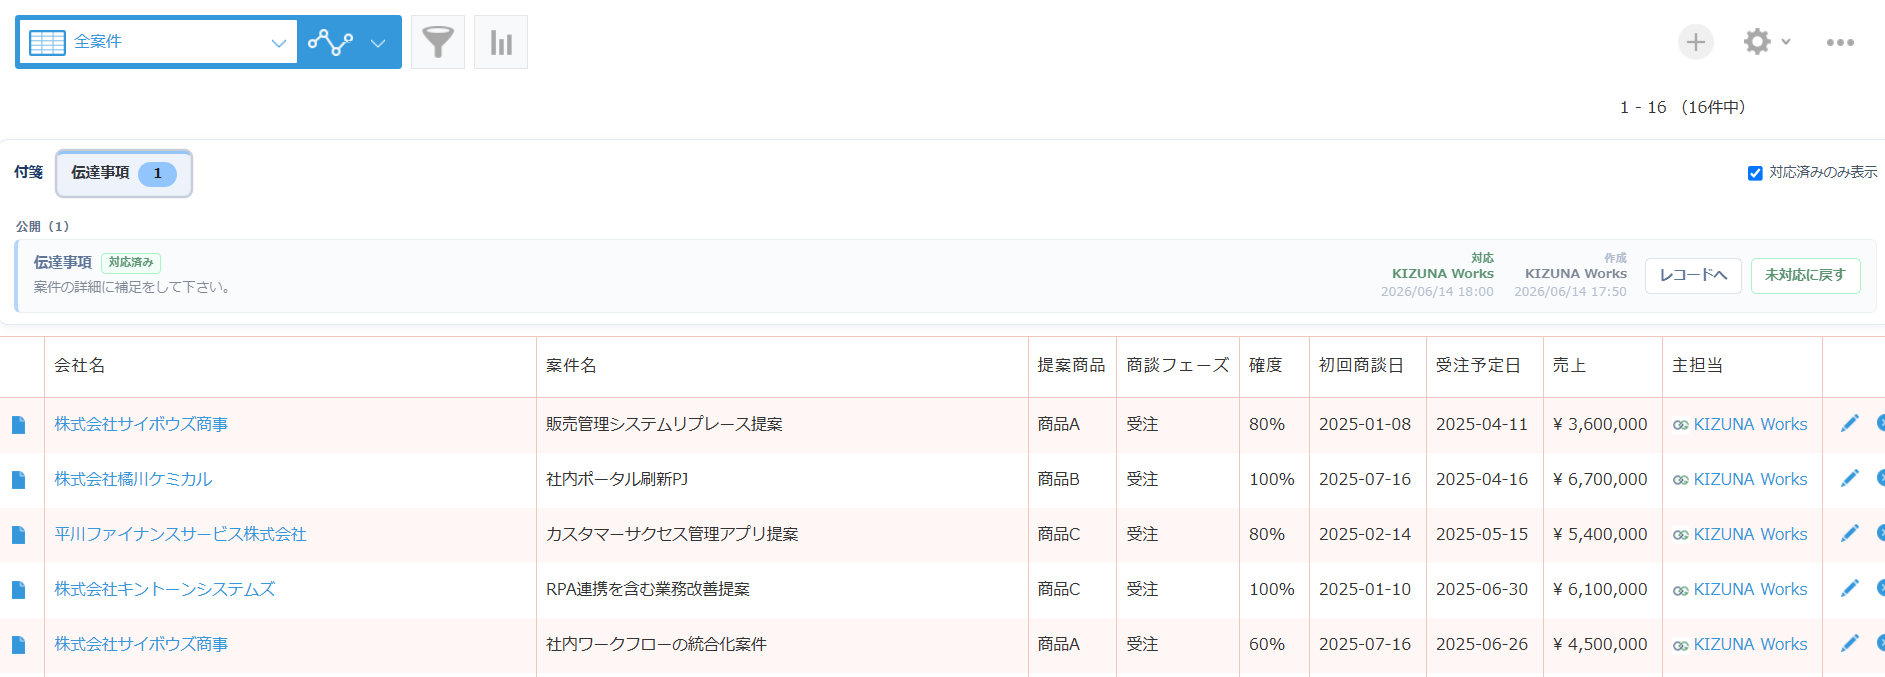Viewport: 1885px width, 677px height.
Task: Click the 1 - 16 (16件中) record count
Action: [1682, 107]
